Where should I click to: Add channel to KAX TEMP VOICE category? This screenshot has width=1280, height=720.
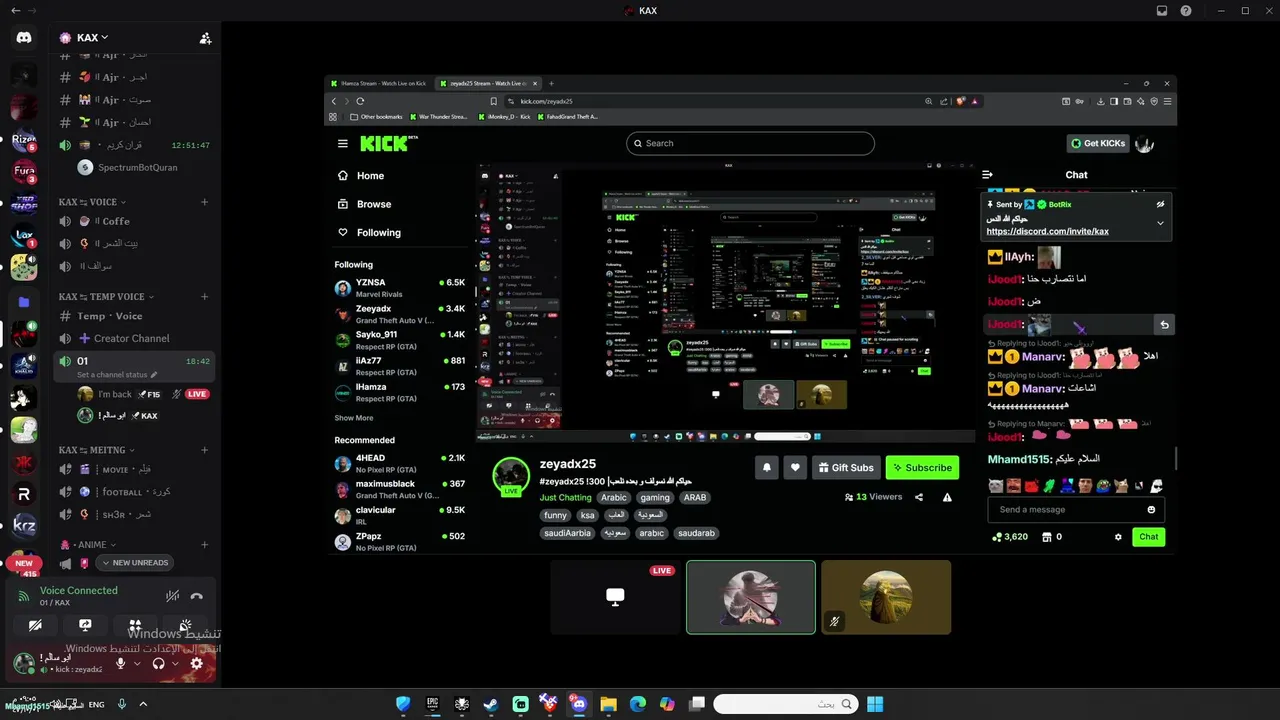point(204,297)
